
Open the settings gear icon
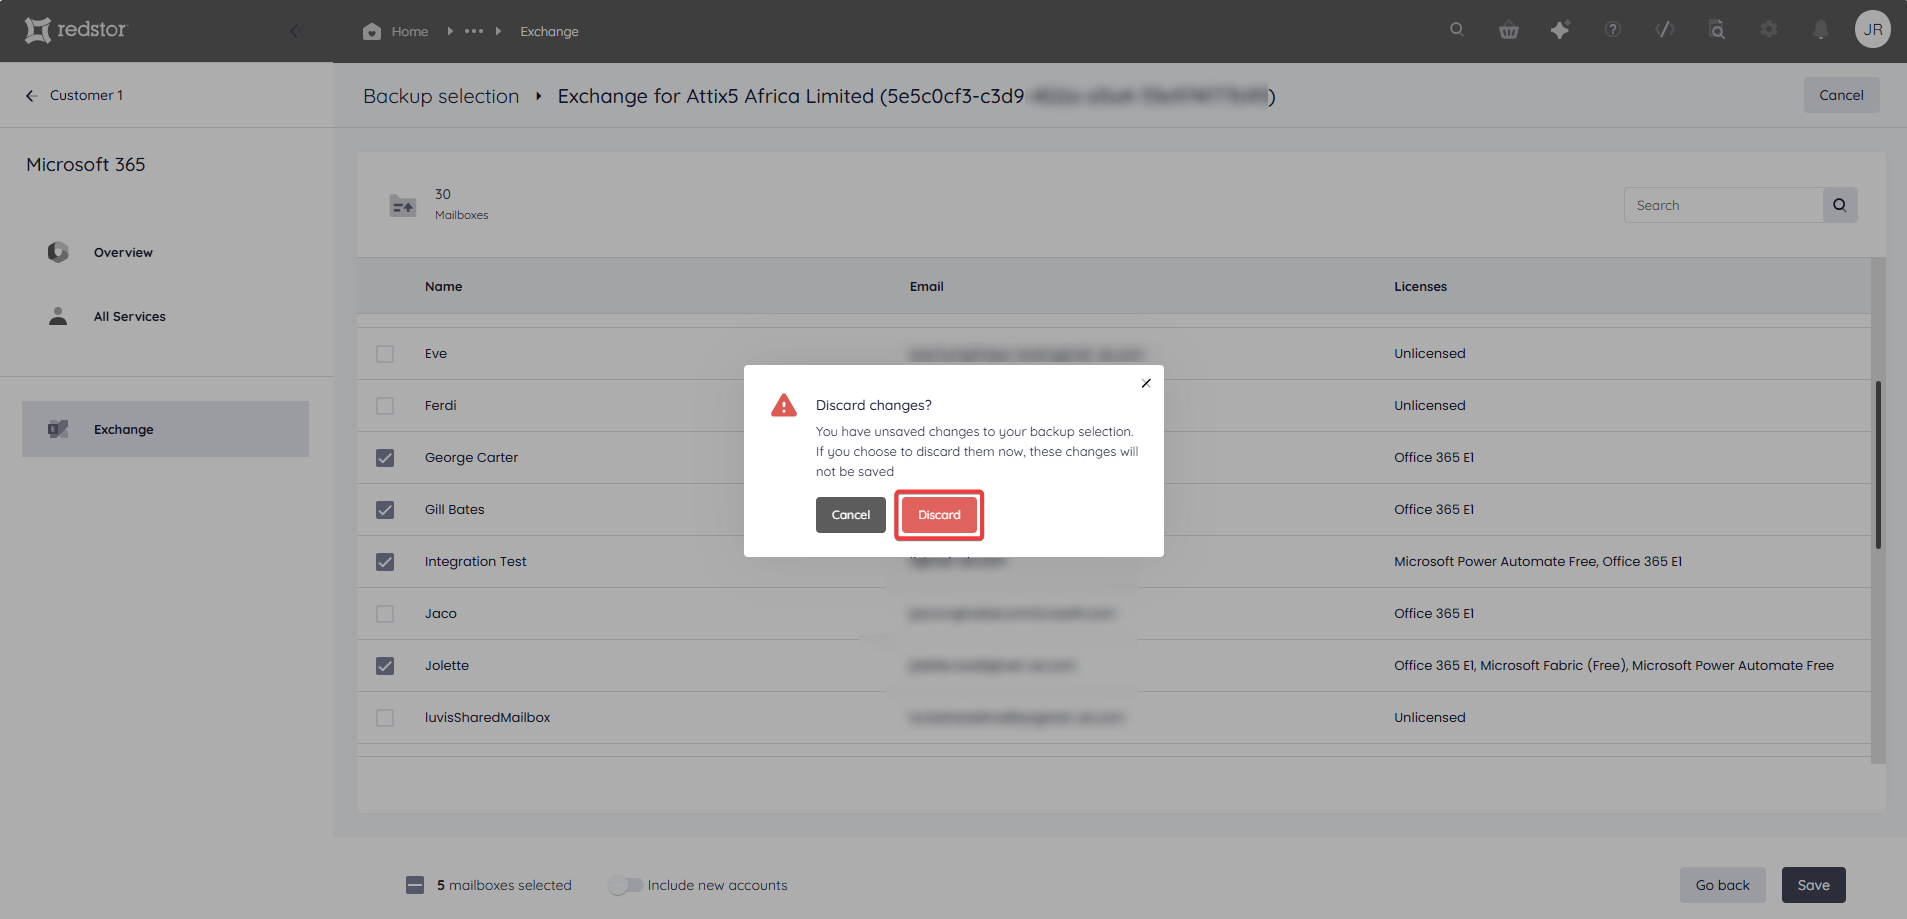[x=1769, y=30]
